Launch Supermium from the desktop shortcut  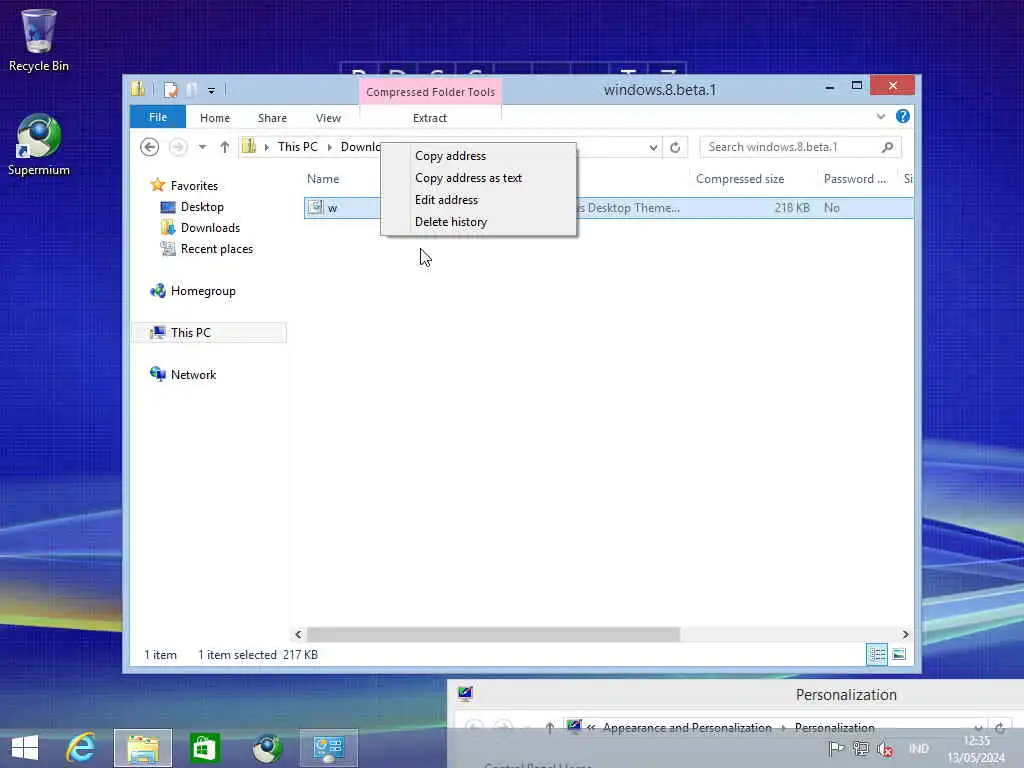[38, 144]
